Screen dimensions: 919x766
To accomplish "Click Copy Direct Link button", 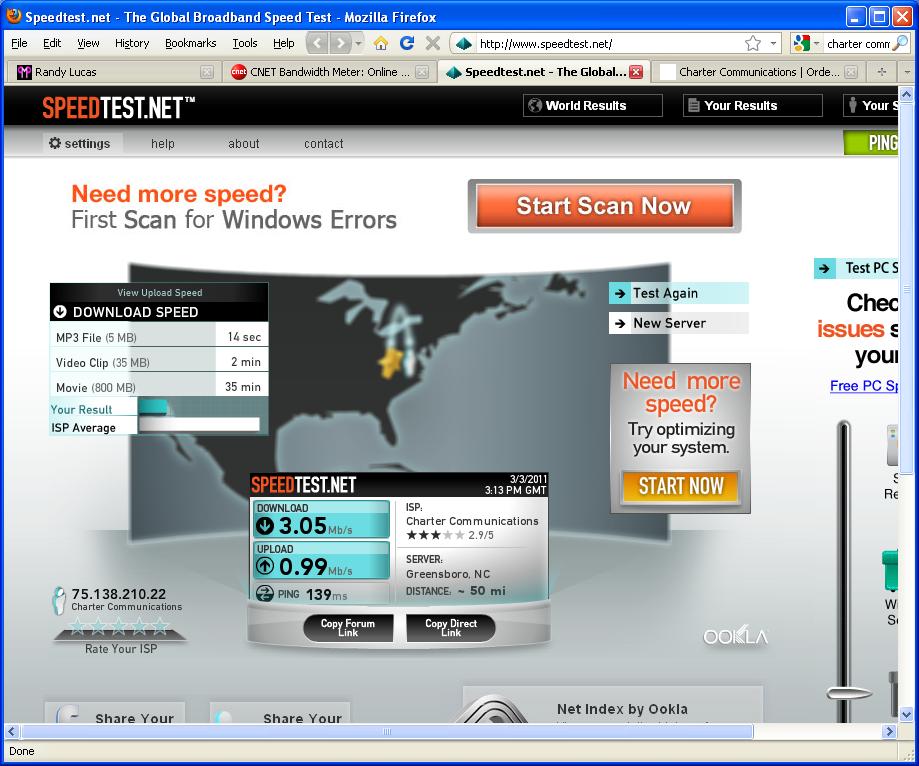I will [451, 628].
